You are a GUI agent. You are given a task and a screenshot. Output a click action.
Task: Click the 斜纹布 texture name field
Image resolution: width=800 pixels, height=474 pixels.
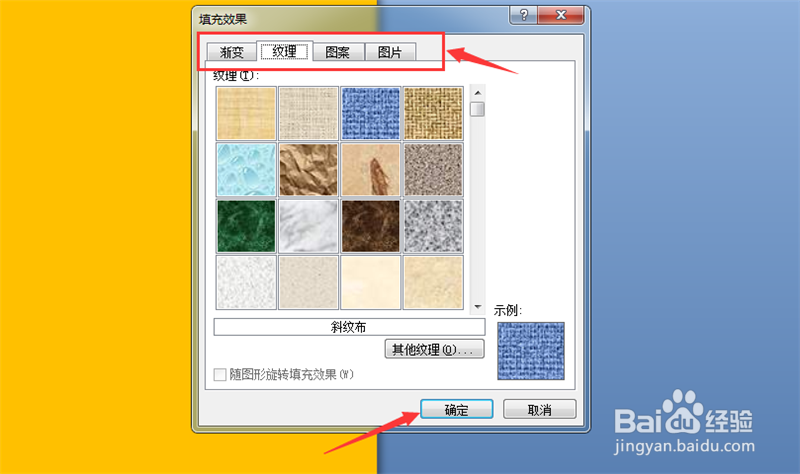[x=349, y=327]
